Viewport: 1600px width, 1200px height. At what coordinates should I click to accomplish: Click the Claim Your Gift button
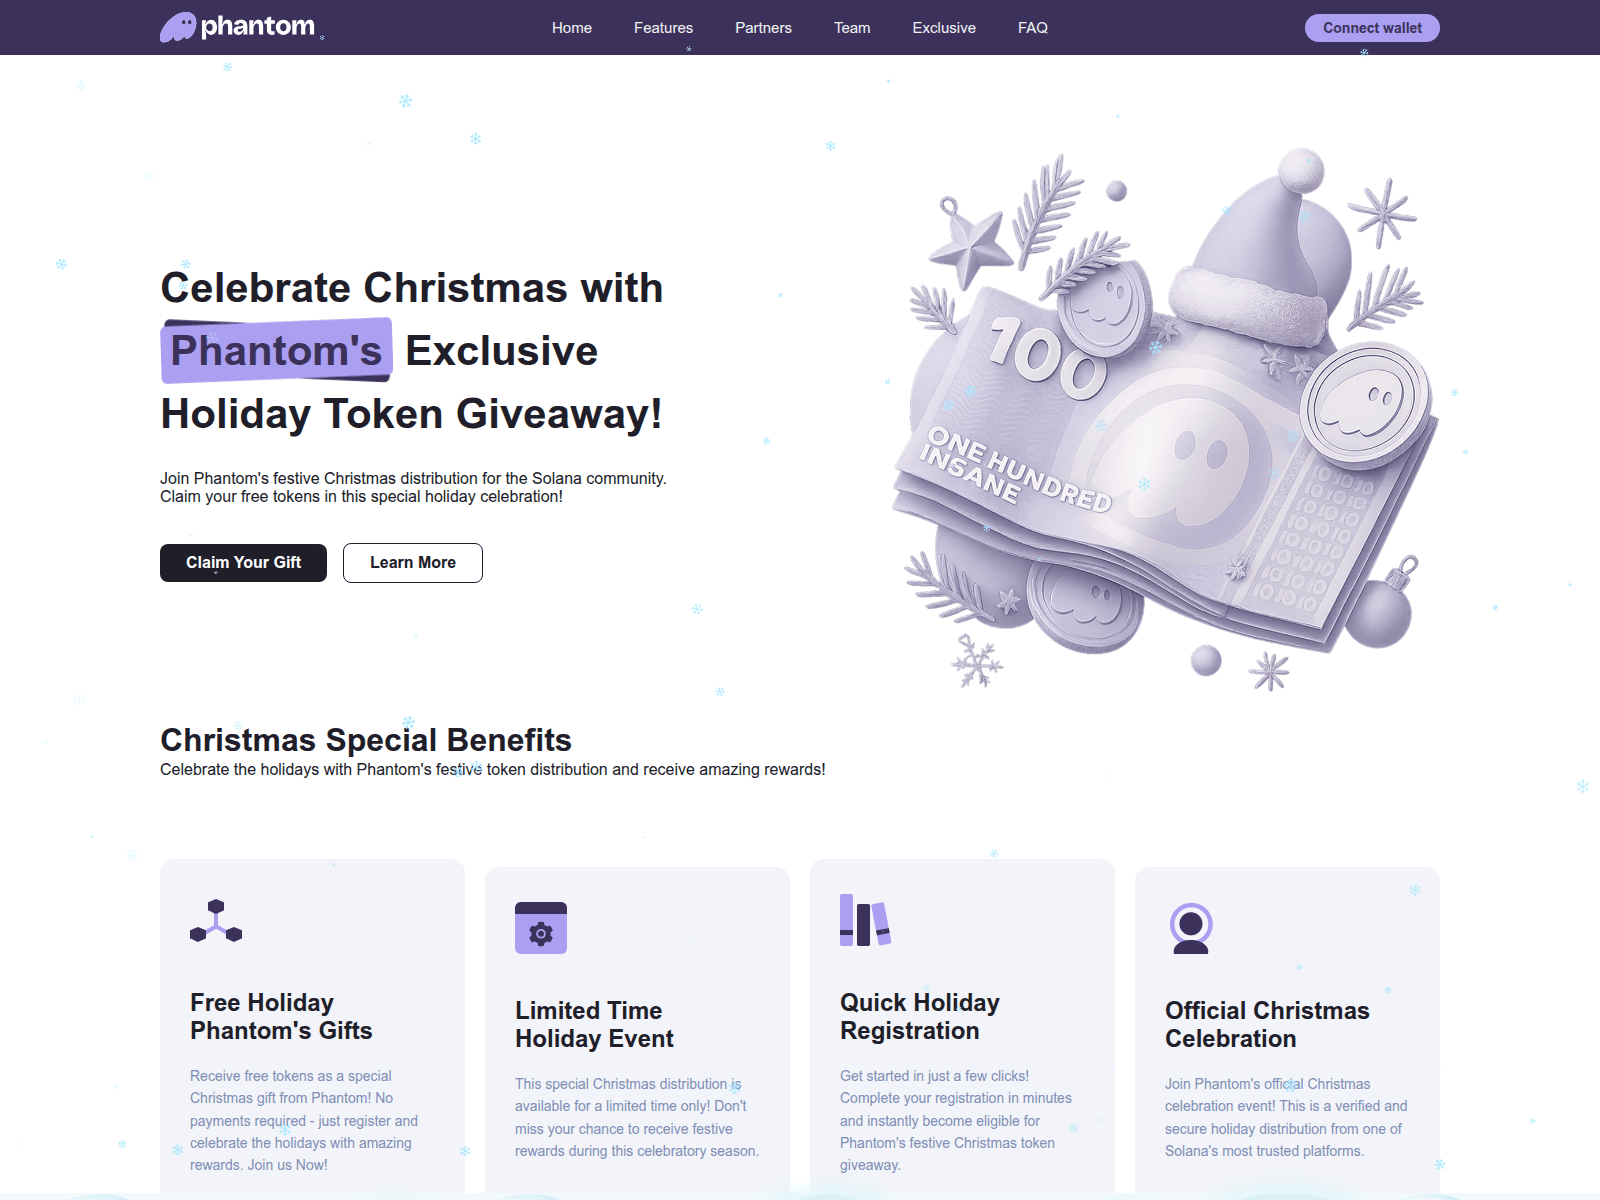243,563
